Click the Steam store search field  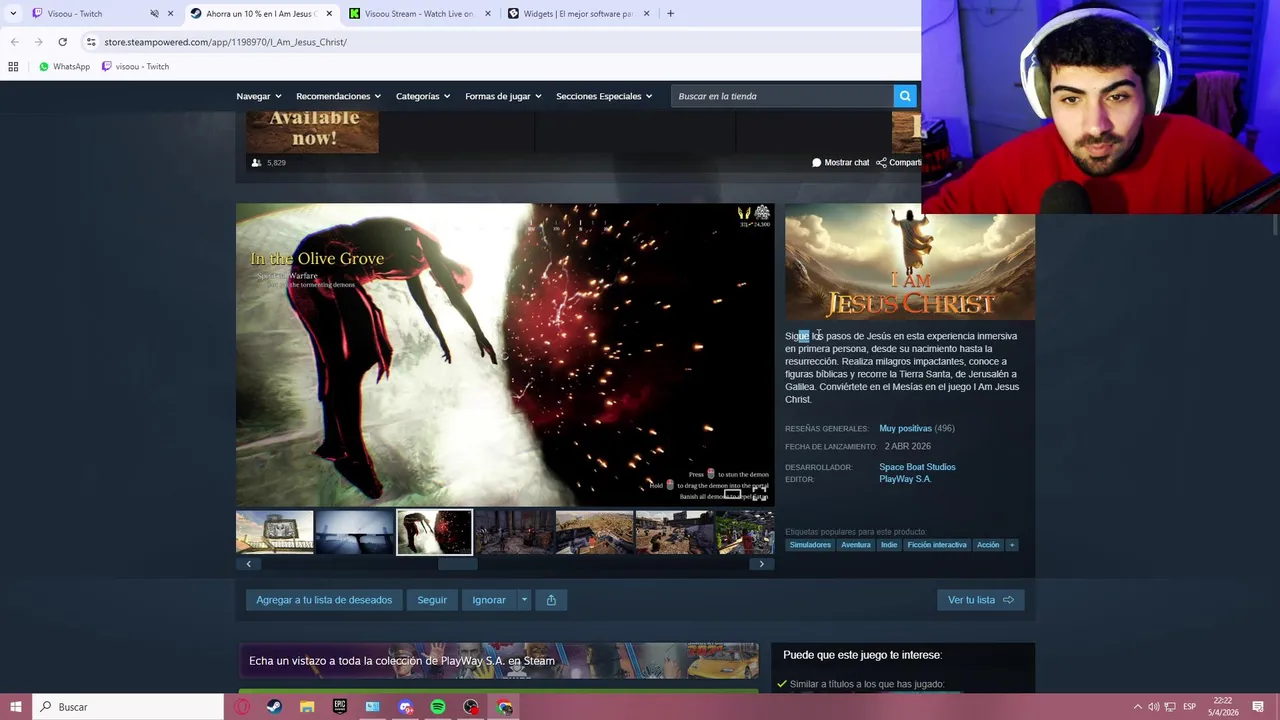[x=782, y=96]
